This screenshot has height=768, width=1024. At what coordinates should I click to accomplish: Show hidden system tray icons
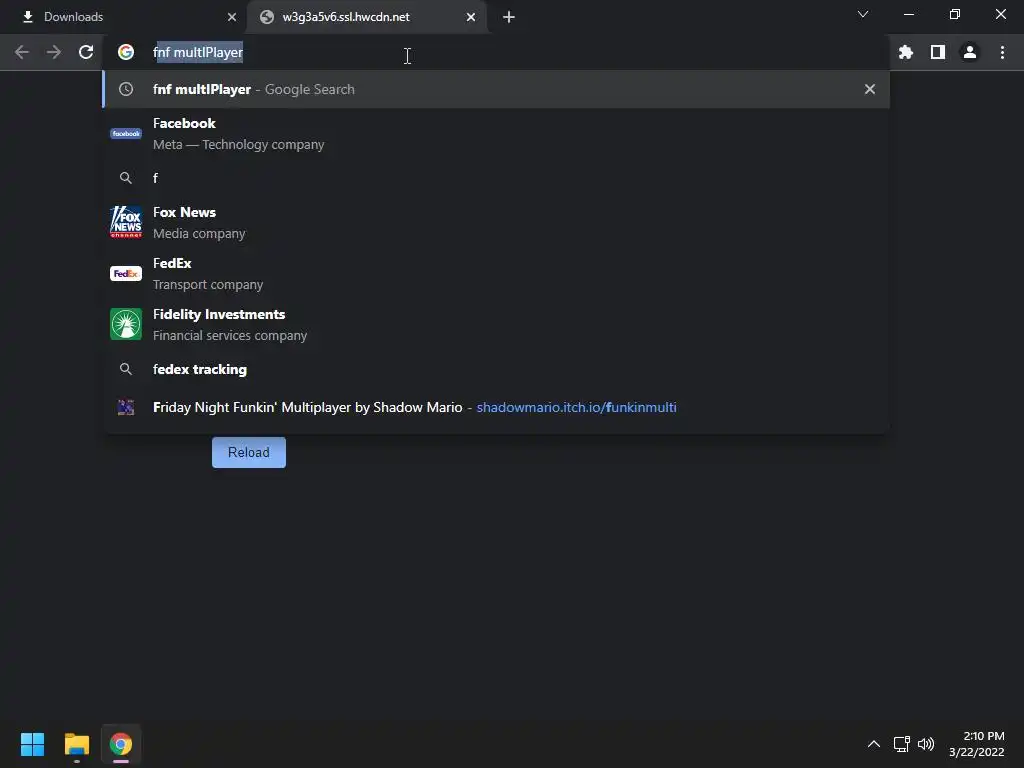tap(874, 744)
